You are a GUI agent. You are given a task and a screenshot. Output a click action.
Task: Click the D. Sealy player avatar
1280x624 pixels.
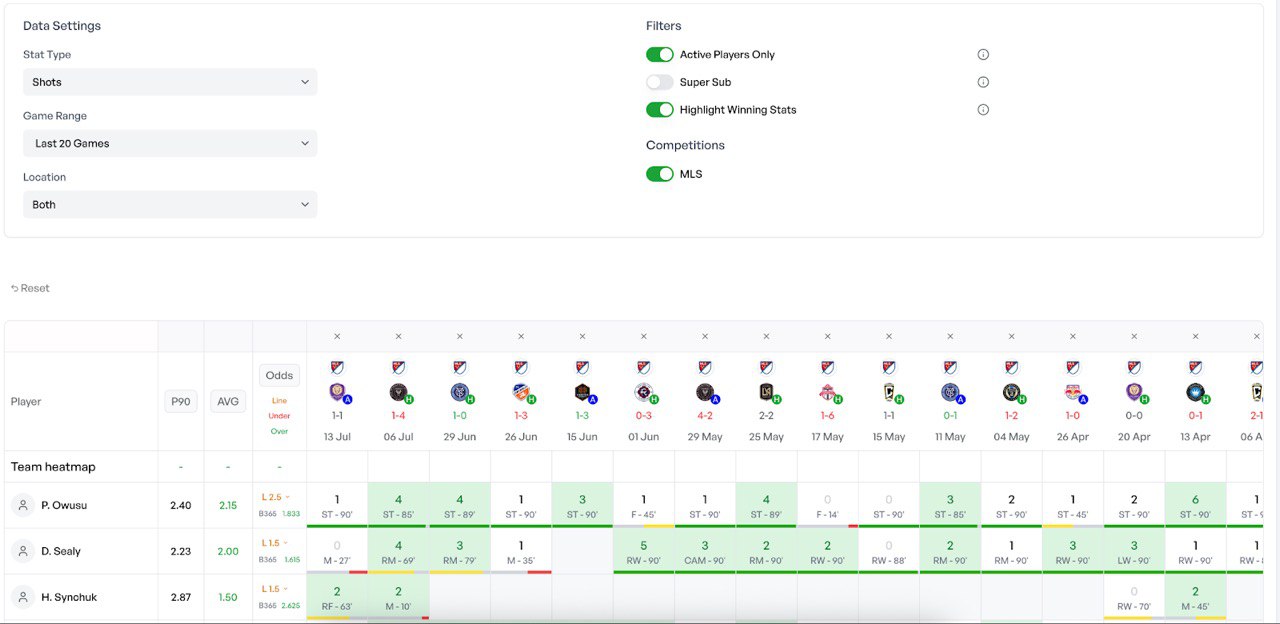(22, 551)
